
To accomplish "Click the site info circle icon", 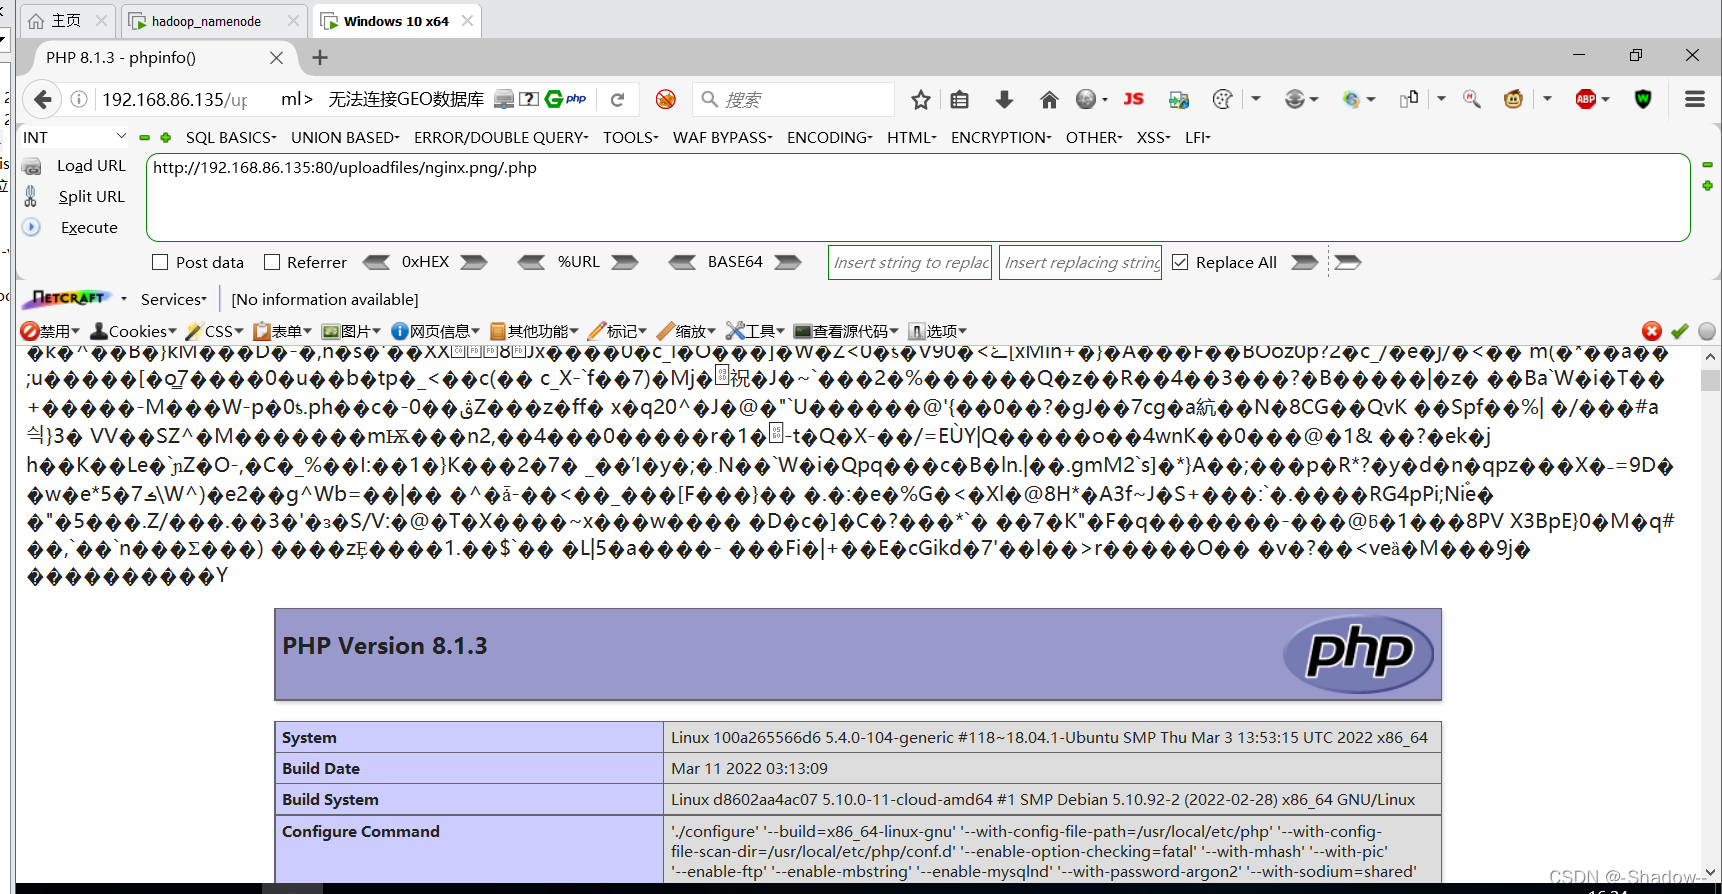I will [79, 99].
